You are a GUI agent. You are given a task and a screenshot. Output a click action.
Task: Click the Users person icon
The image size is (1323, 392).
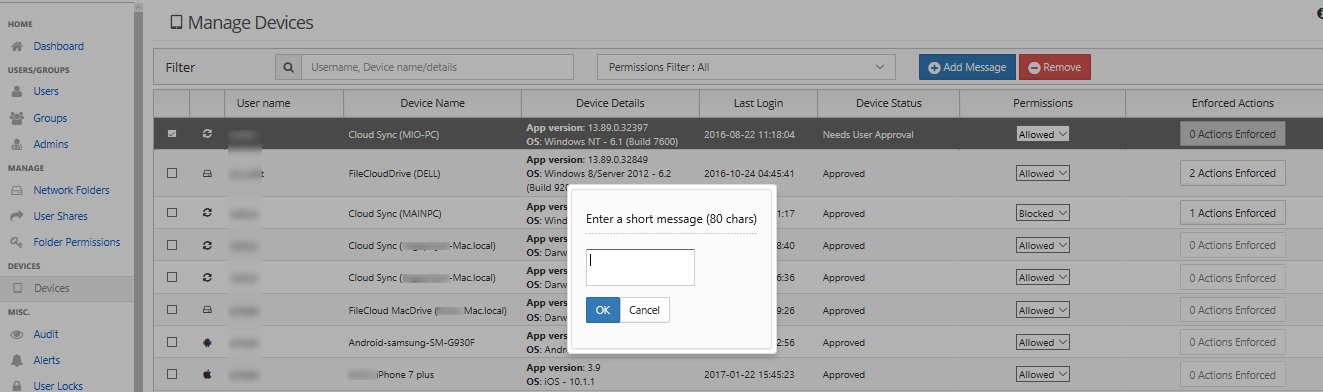16,91
